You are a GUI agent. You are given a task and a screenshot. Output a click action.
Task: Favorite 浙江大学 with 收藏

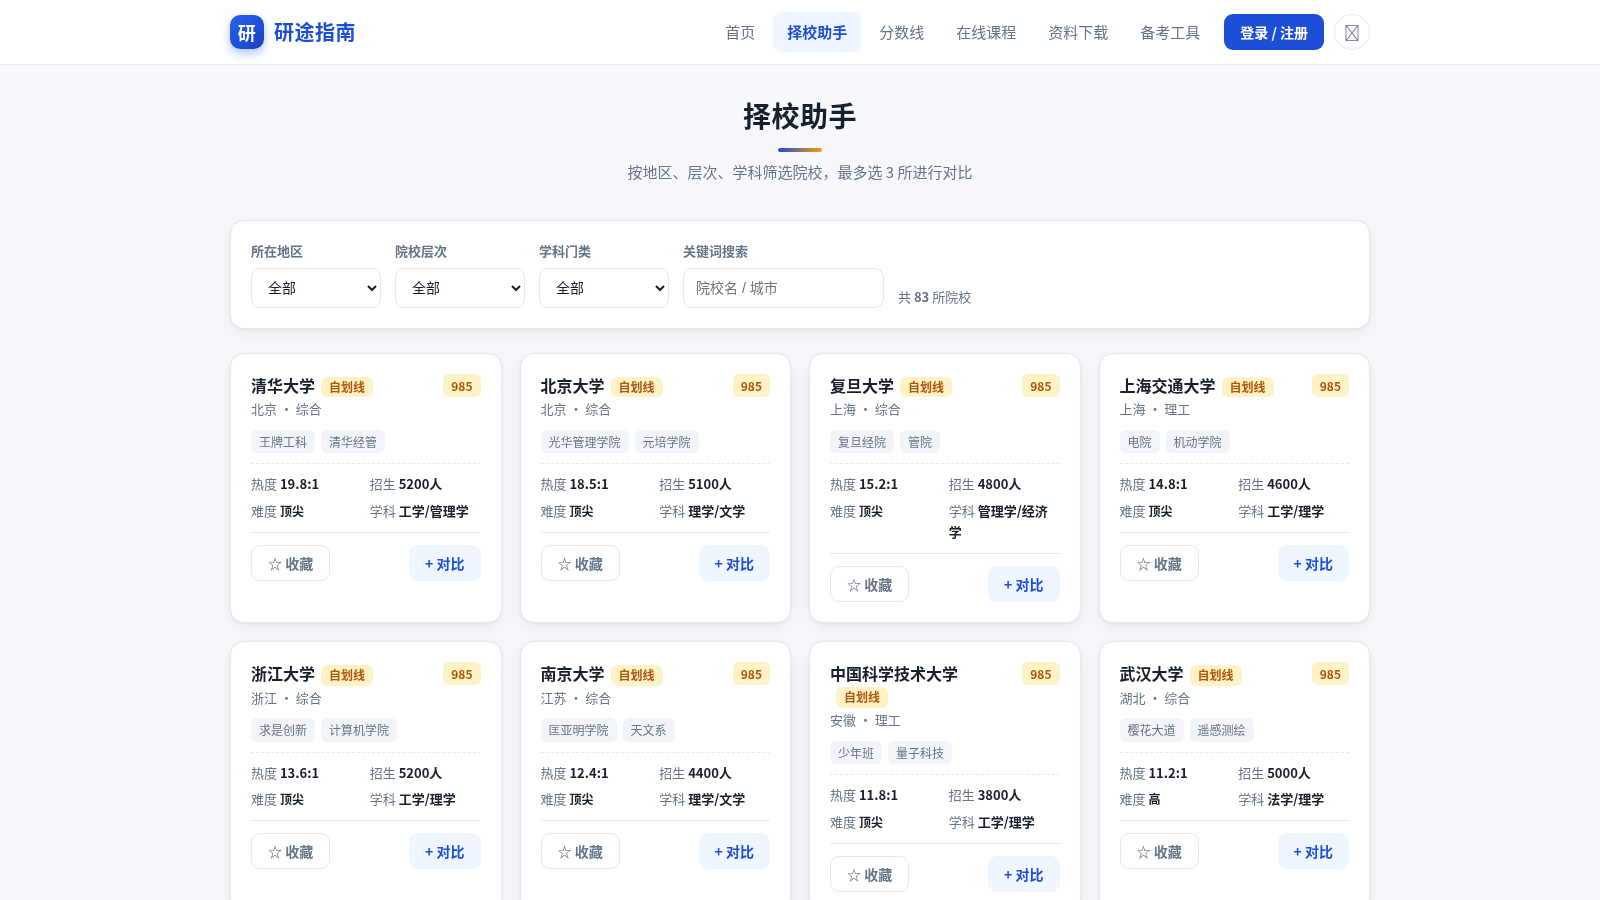(x=290, y=852)
